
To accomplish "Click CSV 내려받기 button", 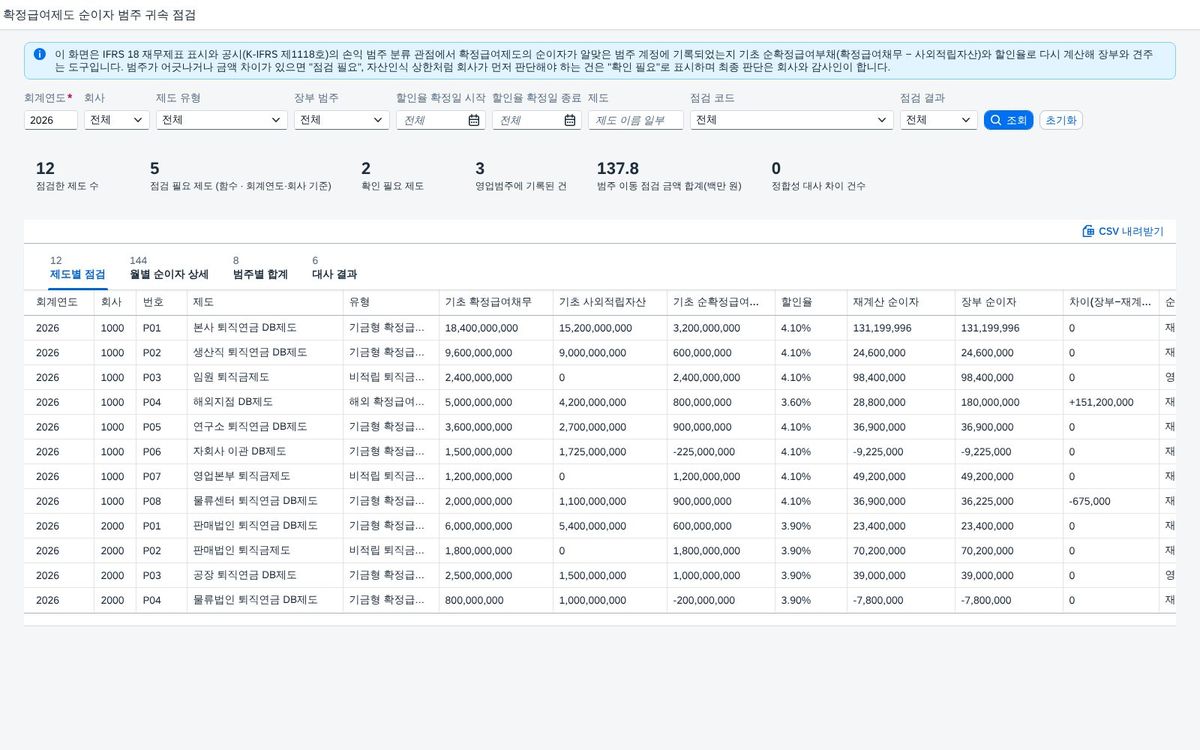I will (x=1123, y=231).
